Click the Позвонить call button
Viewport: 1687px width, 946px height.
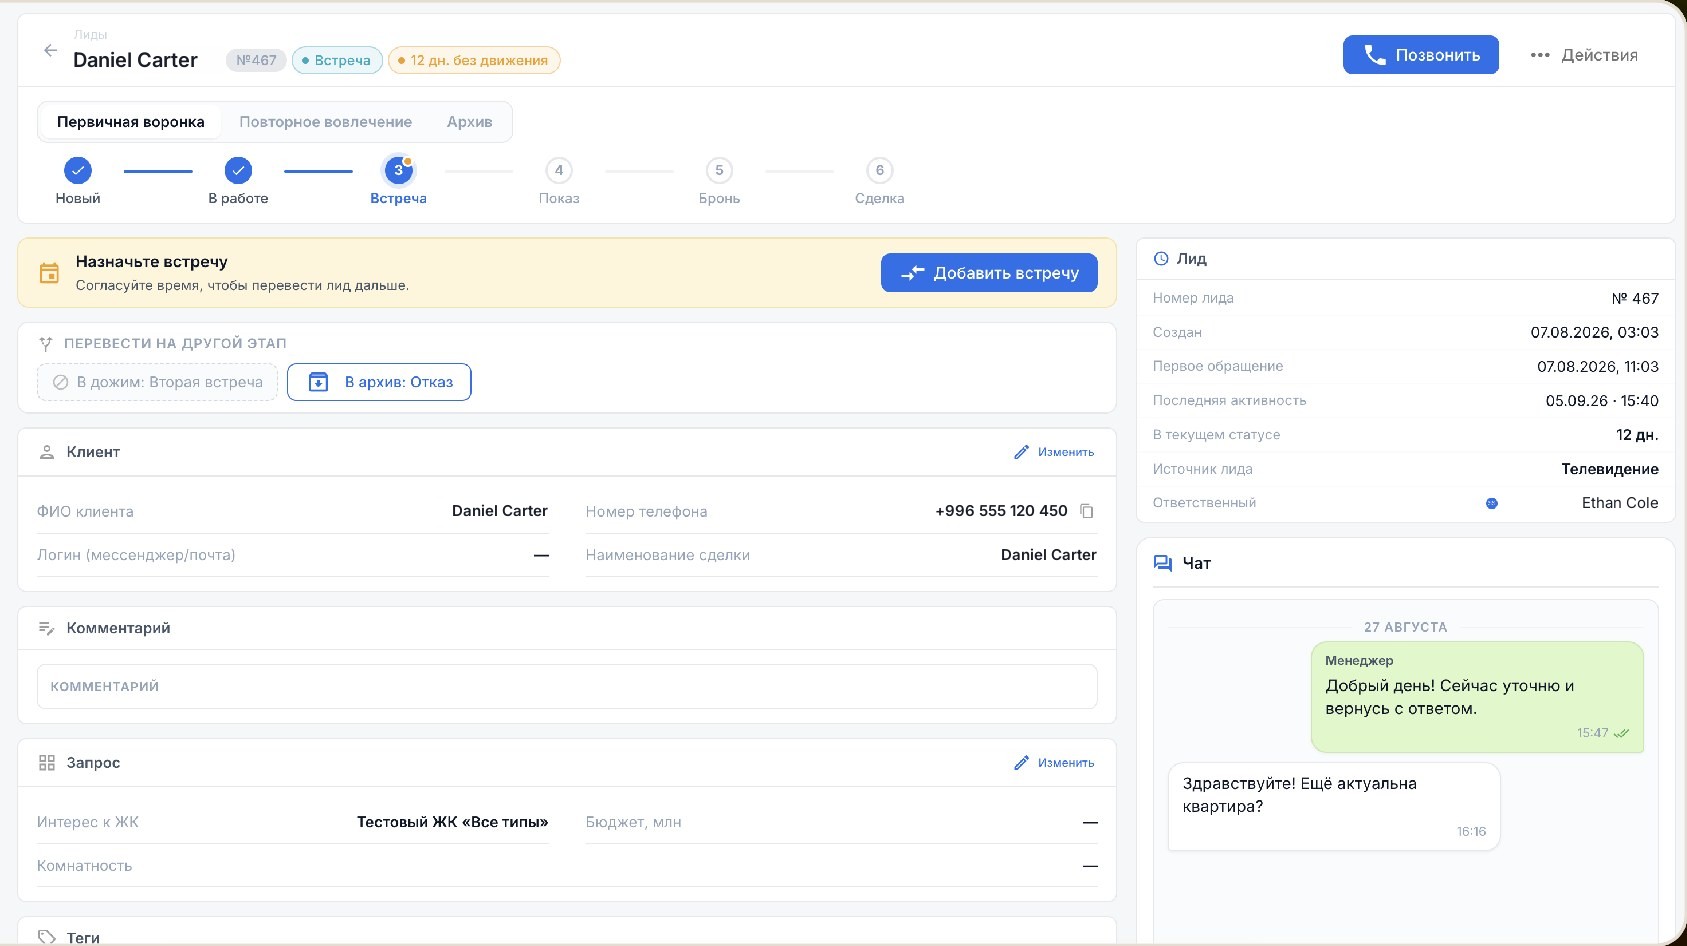(1420, 55)
